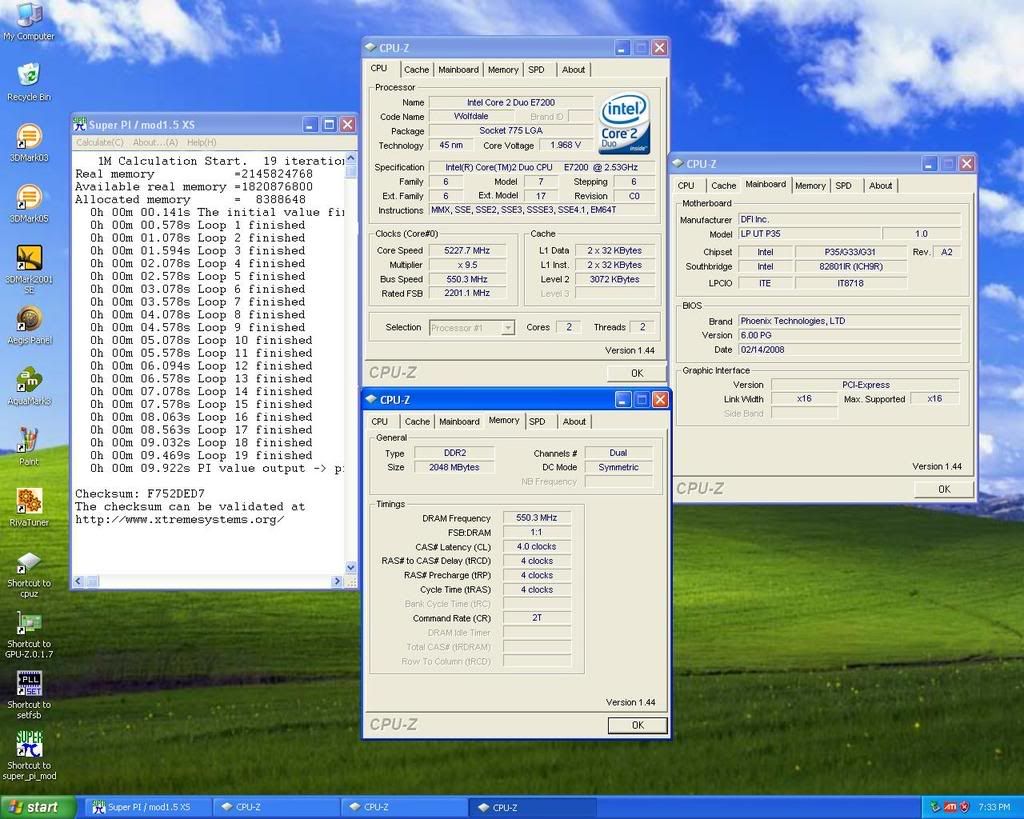
Task: Open Shortcut to GPU-Z.0.1.7 icon
Action: (29, 635)
